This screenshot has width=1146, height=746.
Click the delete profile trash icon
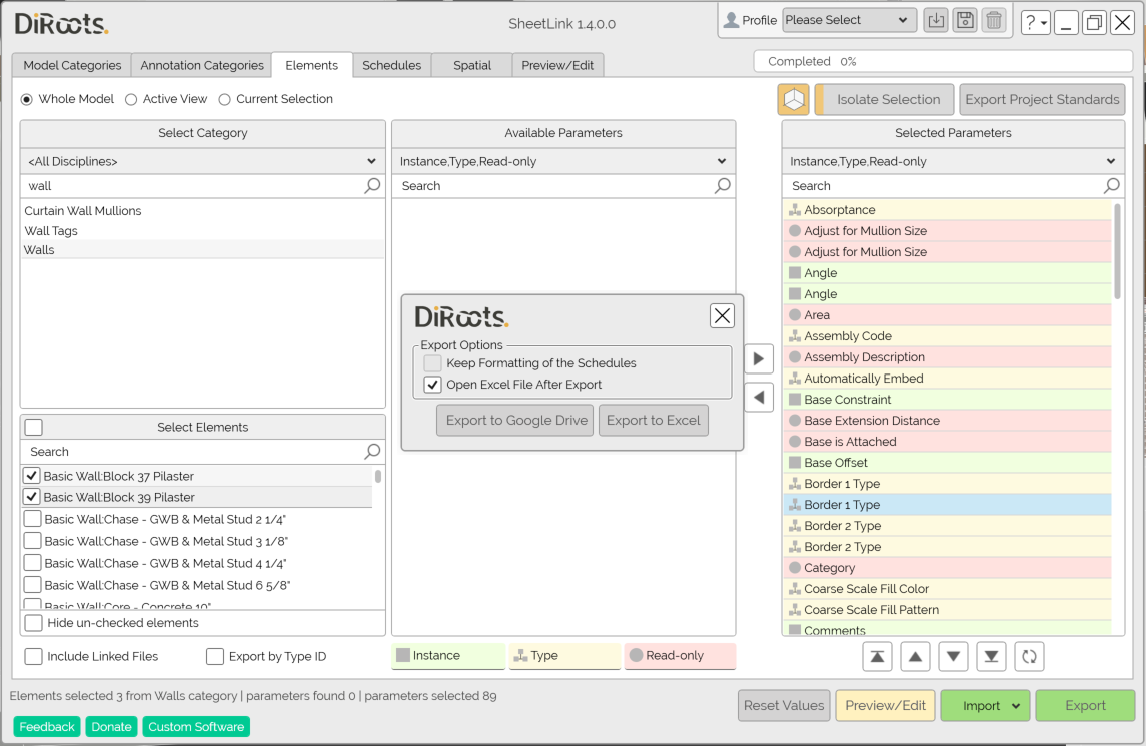click(x=993, y=21)
